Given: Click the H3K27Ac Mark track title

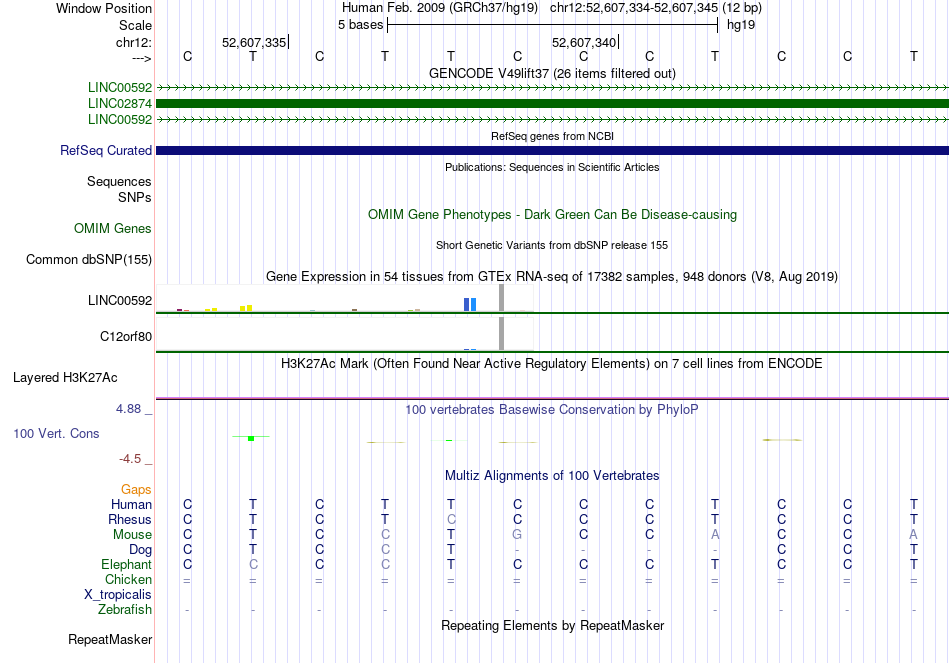Looking at the screenshot, I should [552, 364].
